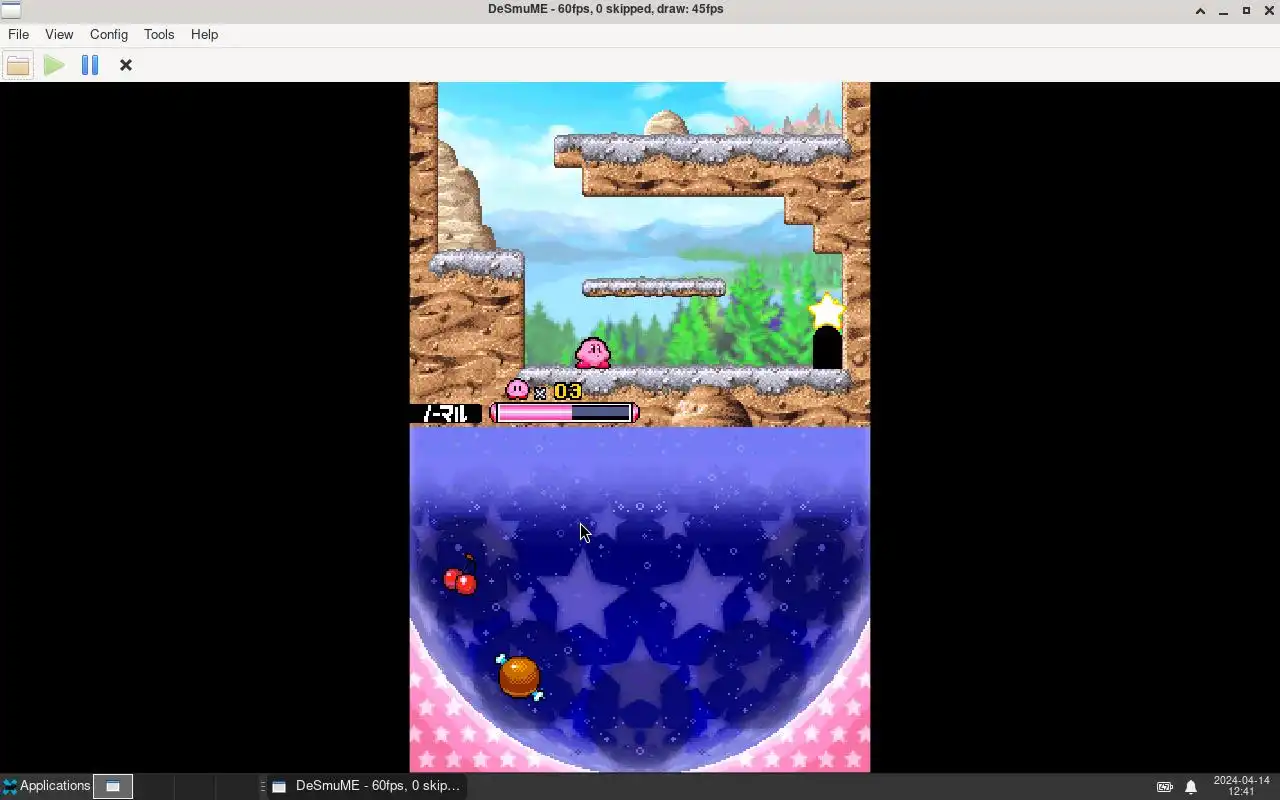Click the taskbar clock 2024-04-14 12:41

pyautogui.click(x=1241, y=786)
